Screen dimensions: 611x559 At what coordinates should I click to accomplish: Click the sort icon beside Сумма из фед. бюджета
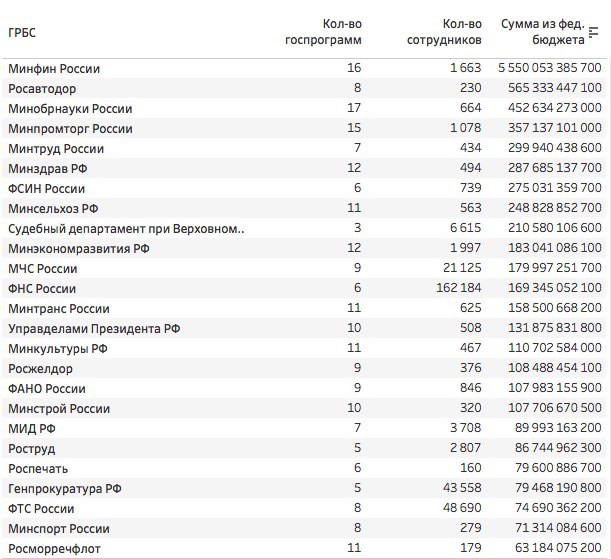coord(593,32)
